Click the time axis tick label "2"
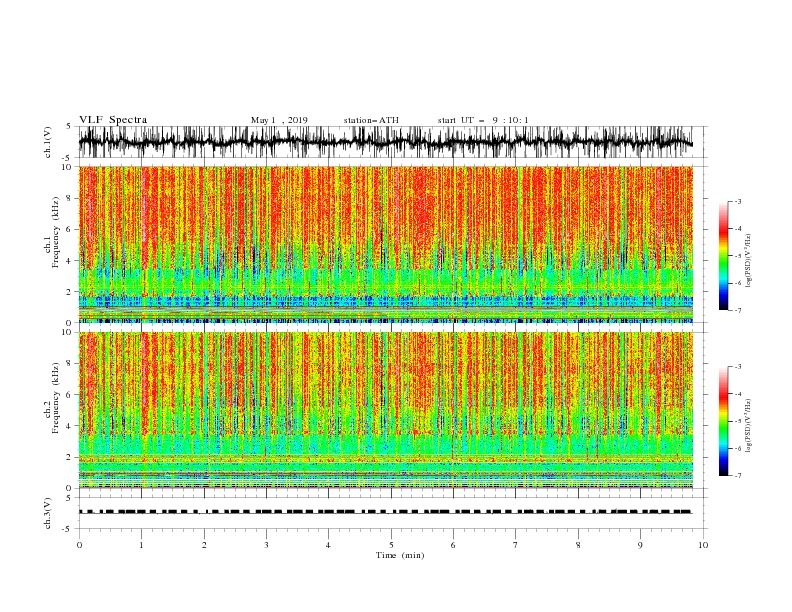The image size is (792, 612). pyautogui.click(x=204, y=545)
